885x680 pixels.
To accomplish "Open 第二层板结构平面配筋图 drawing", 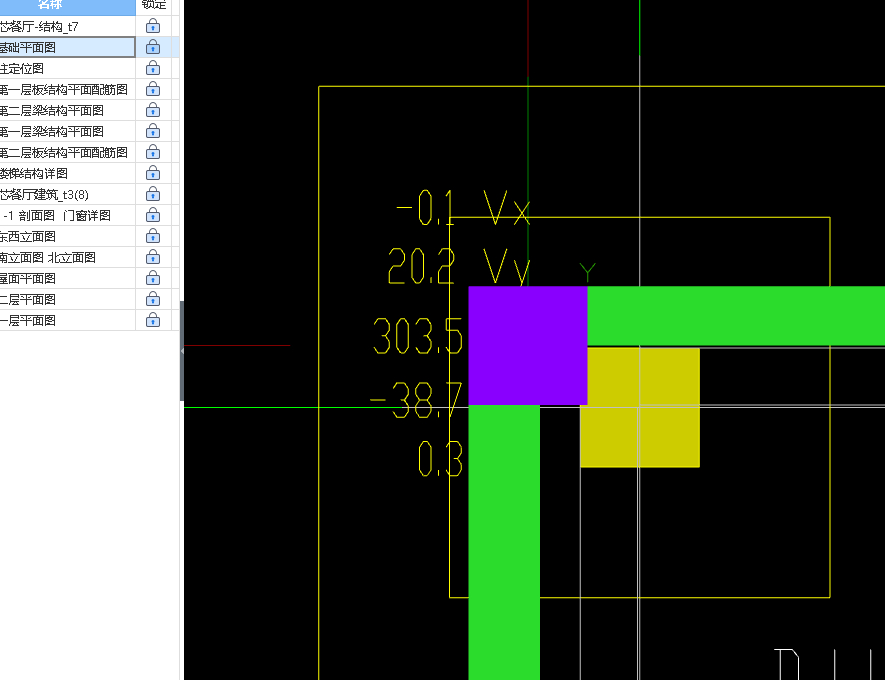I will point(67,152).
